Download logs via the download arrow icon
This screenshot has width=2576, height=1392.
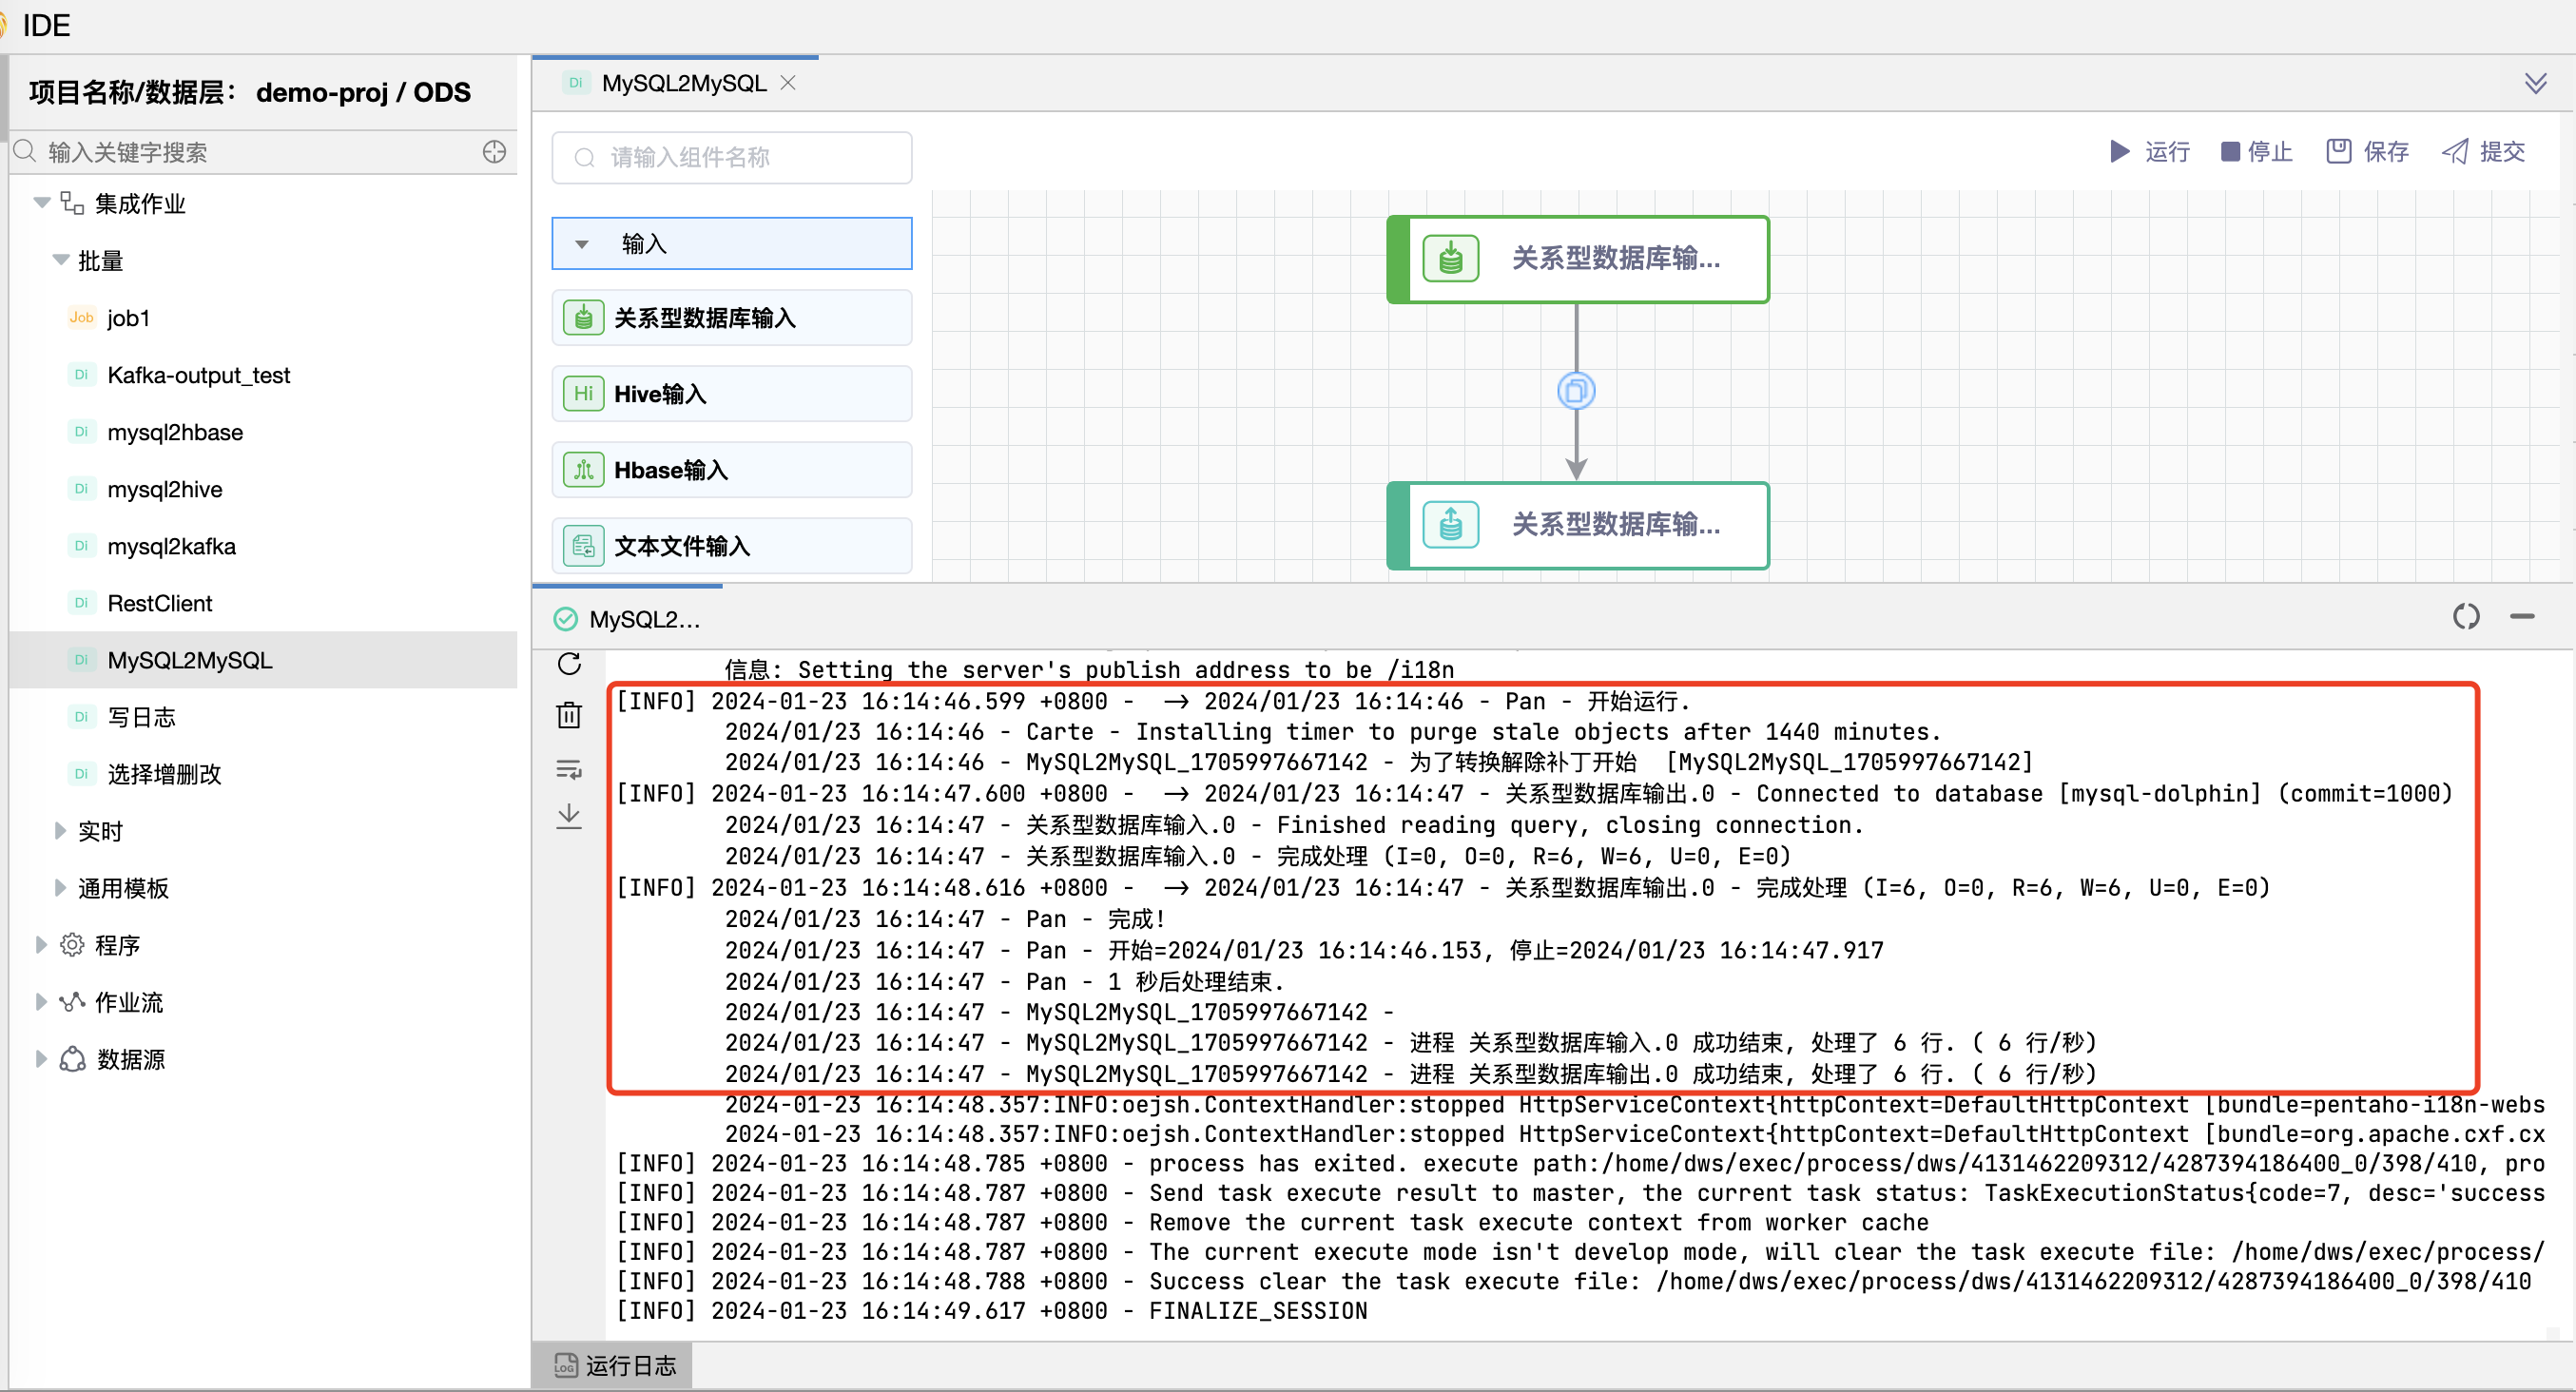click(x=569, y=816)
